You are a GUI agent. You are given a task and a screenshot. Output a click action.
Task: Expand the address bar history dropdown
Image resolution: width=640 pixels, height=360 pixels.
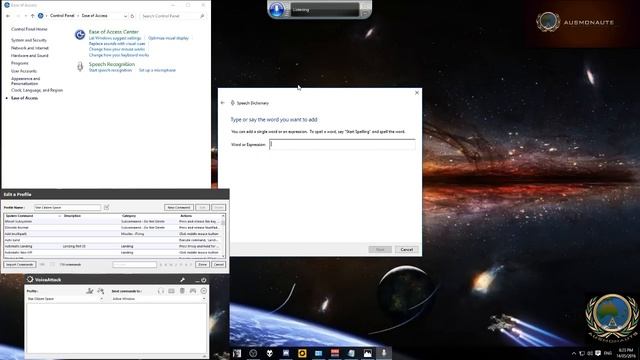(125, 16)
